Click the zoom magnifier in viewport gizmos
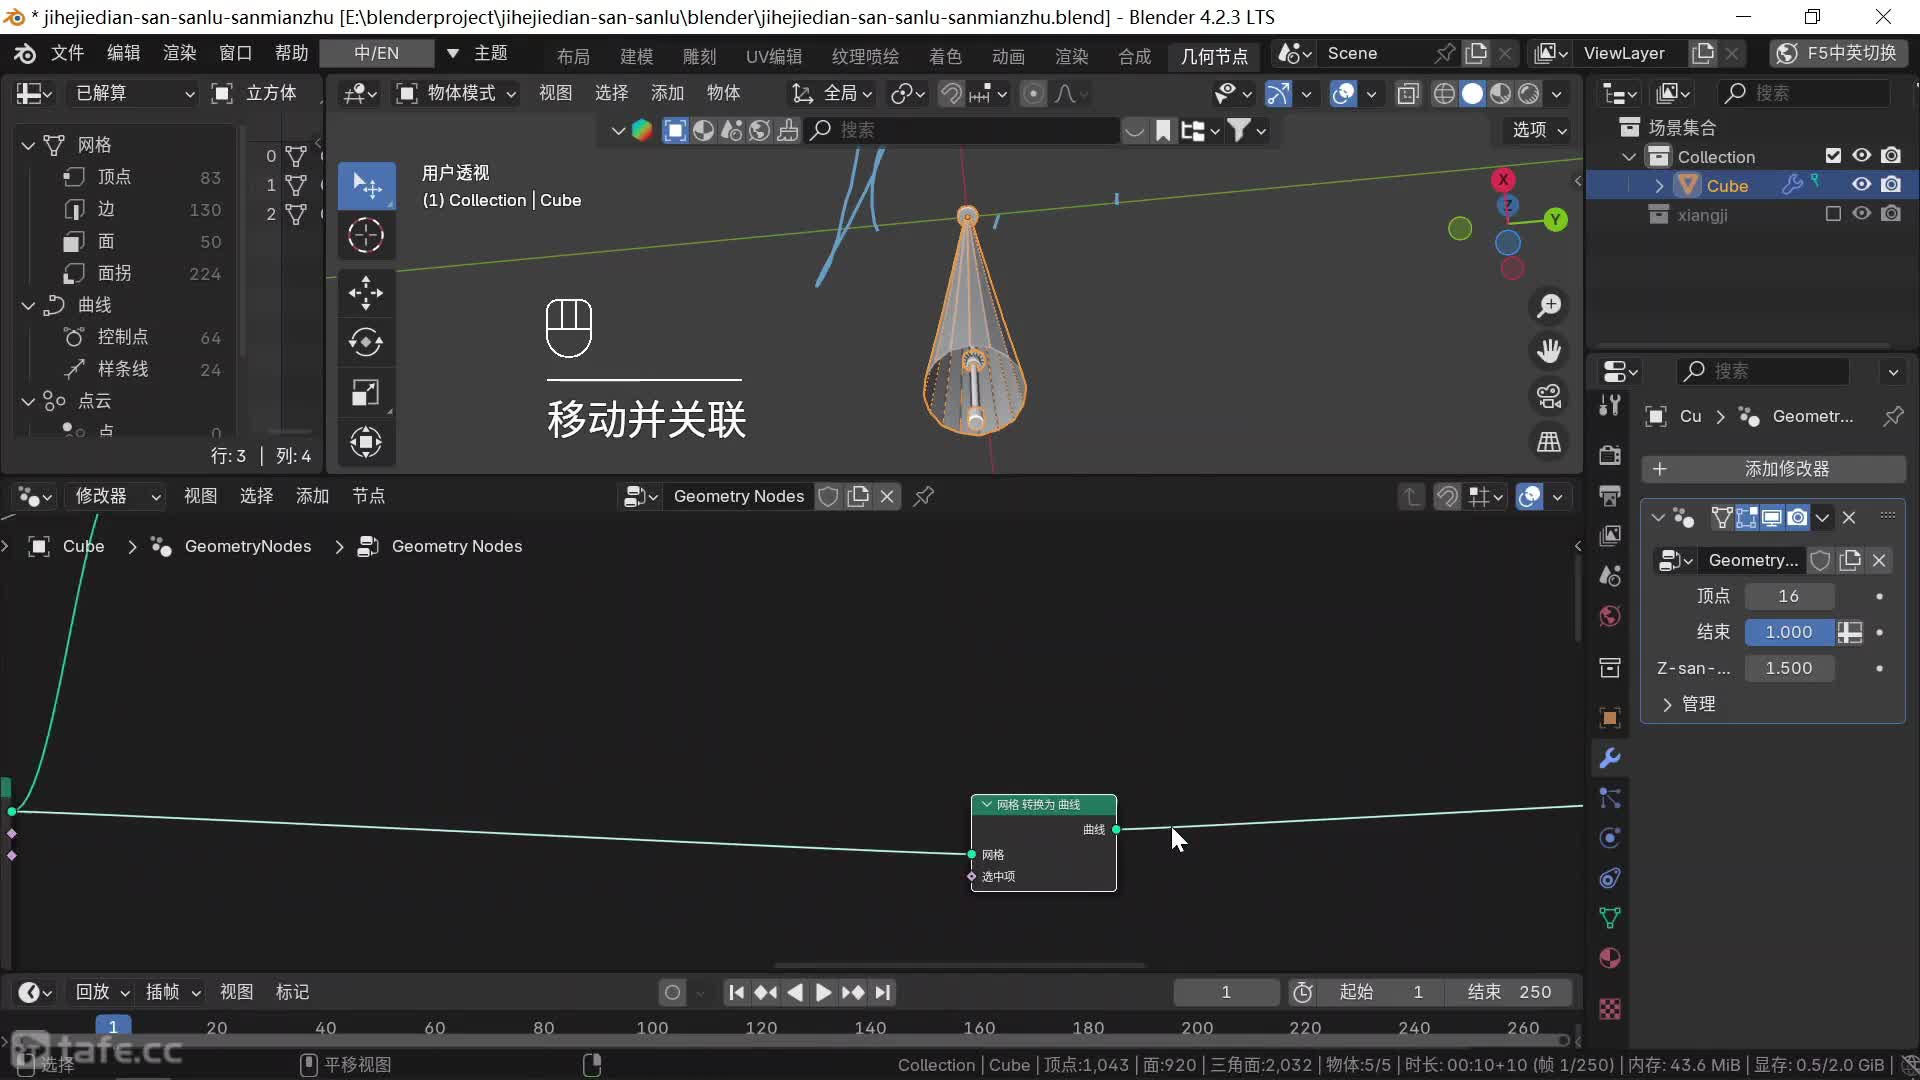This screenshot has width=1920, height=1080. click(1549, 306)
